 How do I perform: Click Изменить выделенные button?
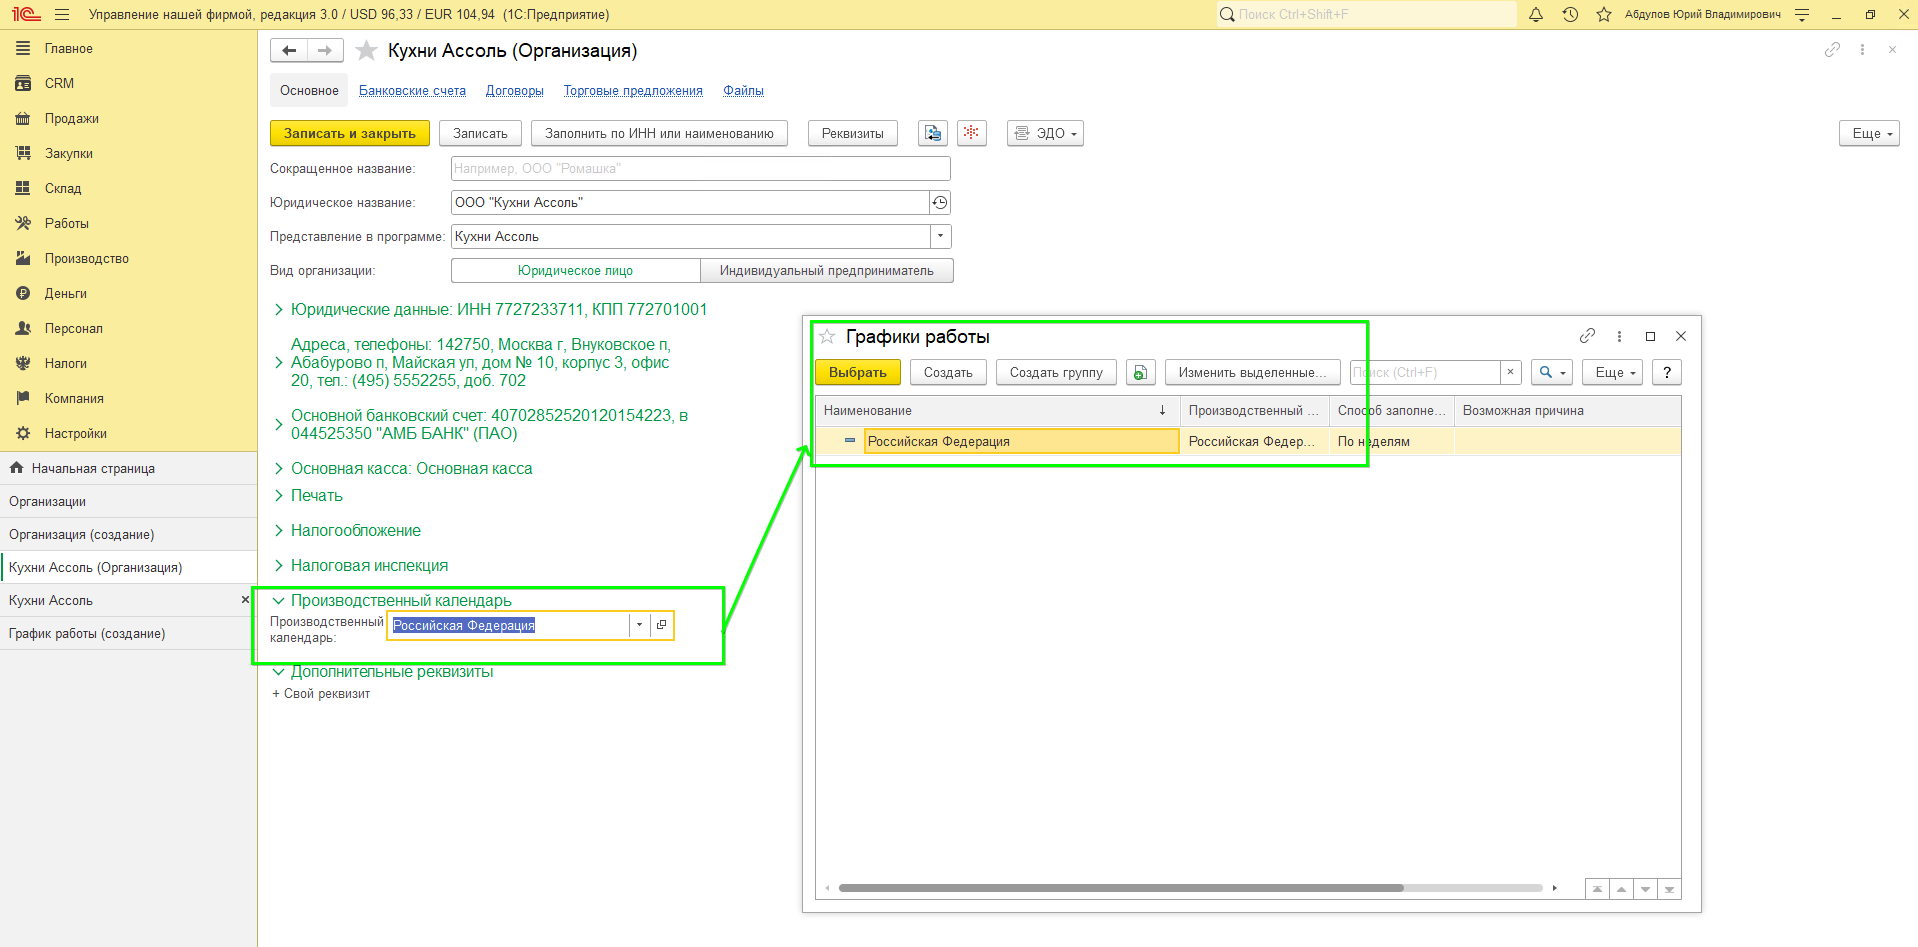point(1252,373)
